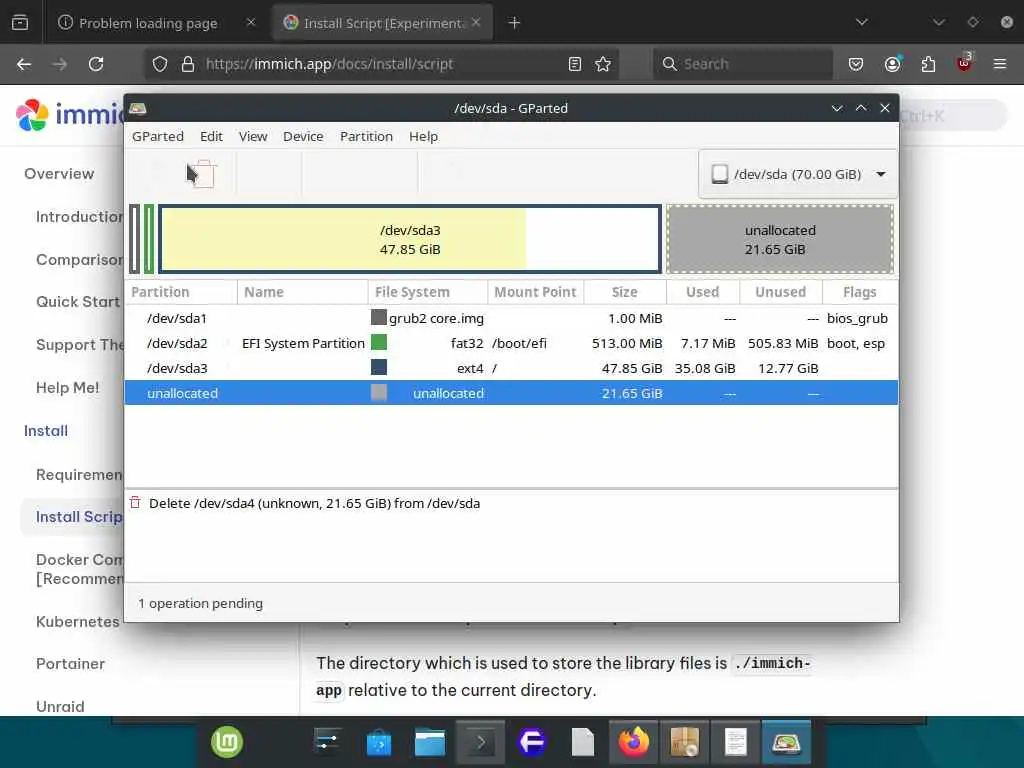Click the Partition column header
The image size is (1024, 768).
click(x=181, y=292)
